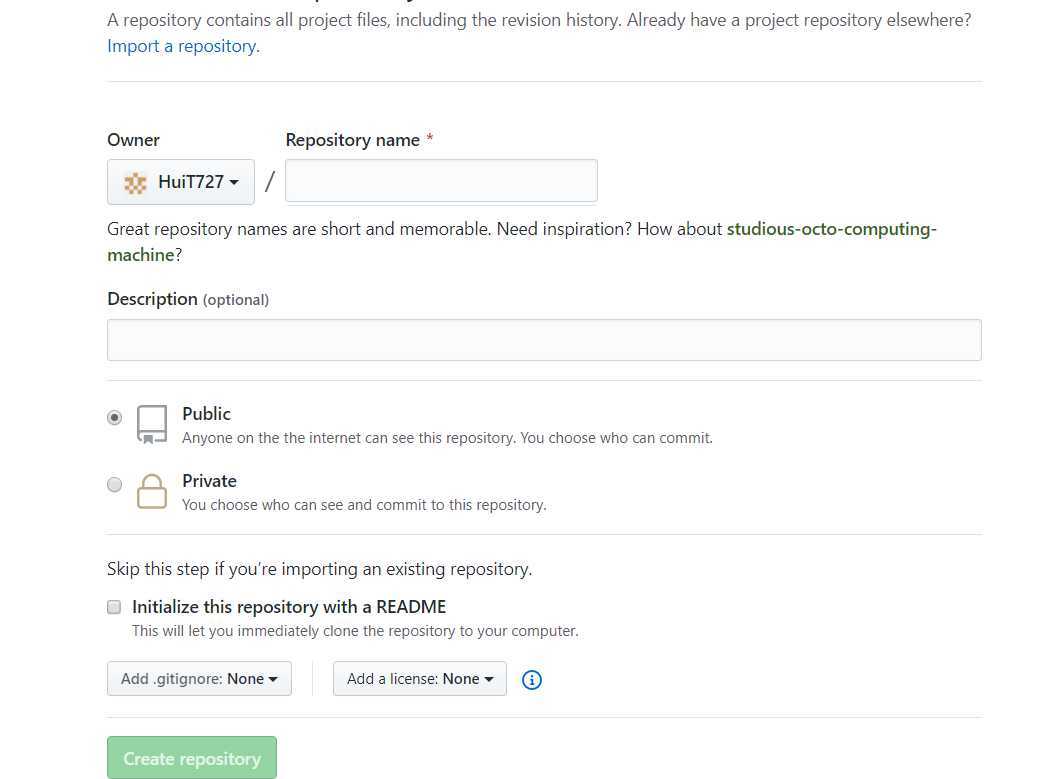Expand the Add .gitignore: None dropdown
Screen dimensions: 1048x779
click(x=199, y=679)
